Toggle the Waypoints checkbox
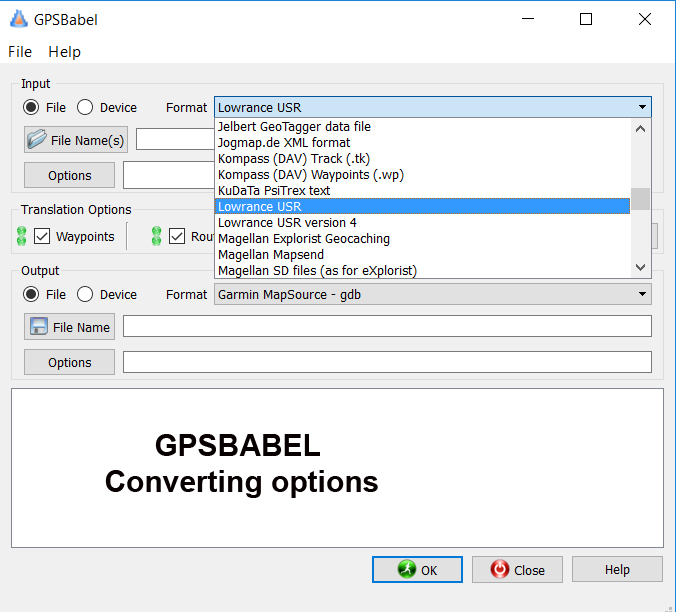676x612 pixels. pos(42,237)
